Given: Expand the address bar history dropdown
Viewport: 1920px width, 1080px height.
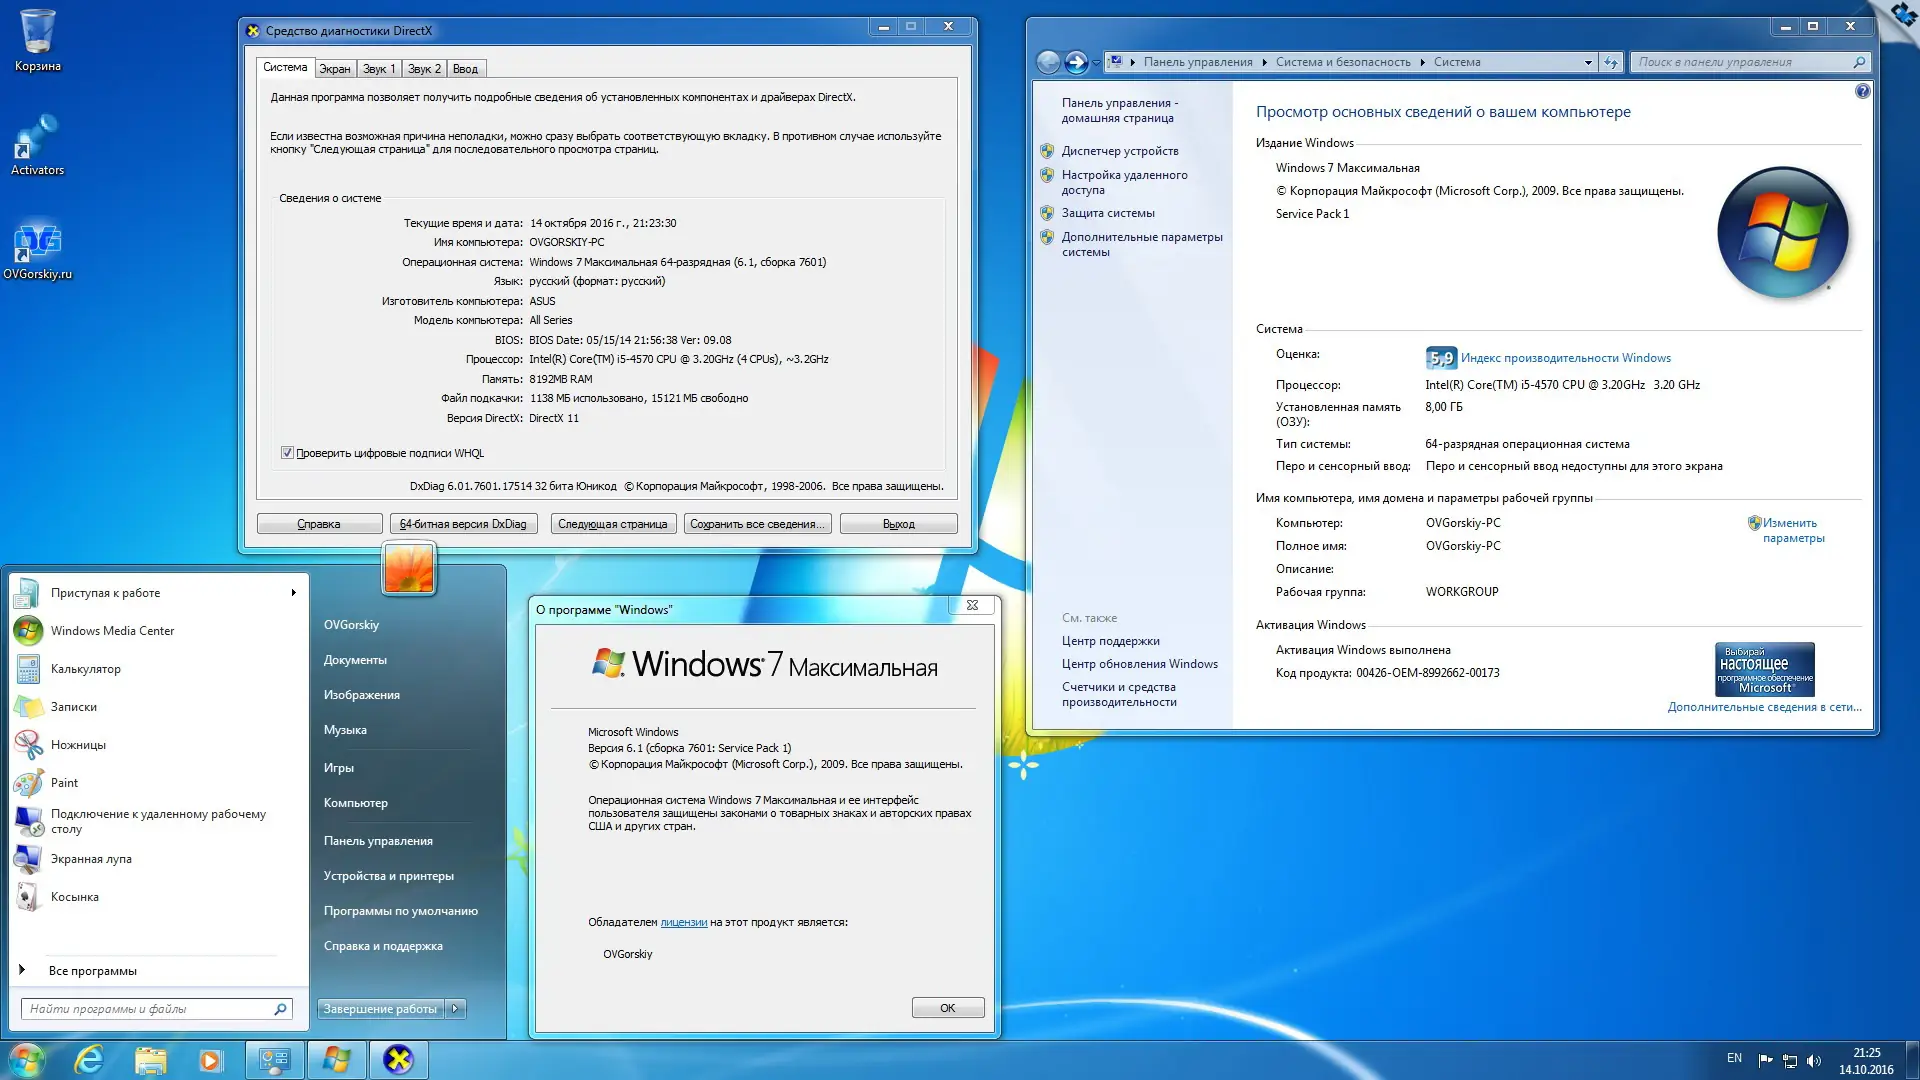Looking at the screenshot, I should [1588, 62].
